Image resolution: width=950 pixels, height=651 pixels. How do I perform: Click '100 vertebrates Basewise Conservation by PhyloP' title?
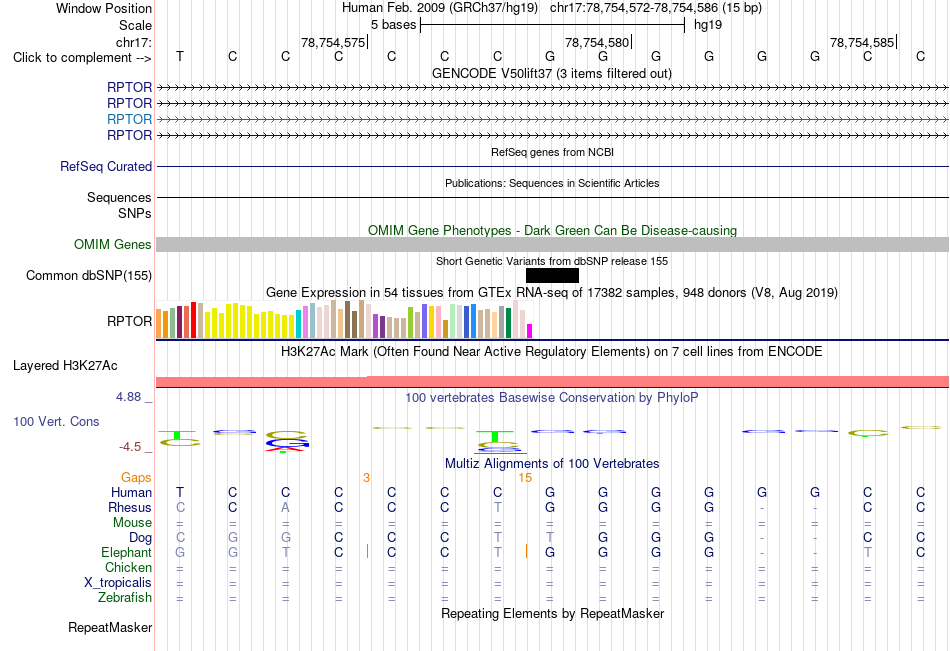[552, 398]
